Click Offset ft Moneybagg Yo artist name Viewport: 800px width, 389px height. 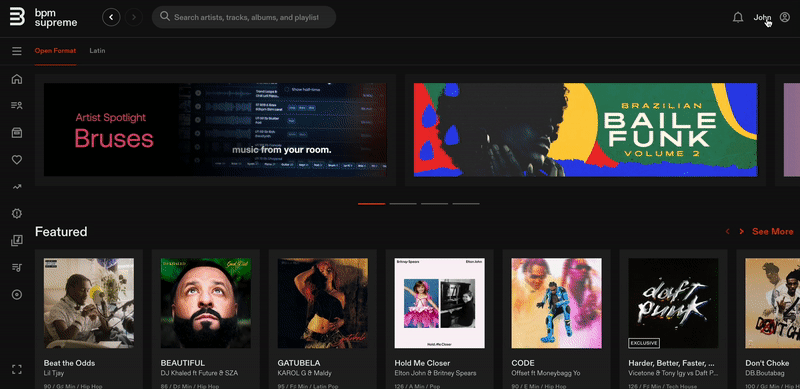tap(545, 373)
